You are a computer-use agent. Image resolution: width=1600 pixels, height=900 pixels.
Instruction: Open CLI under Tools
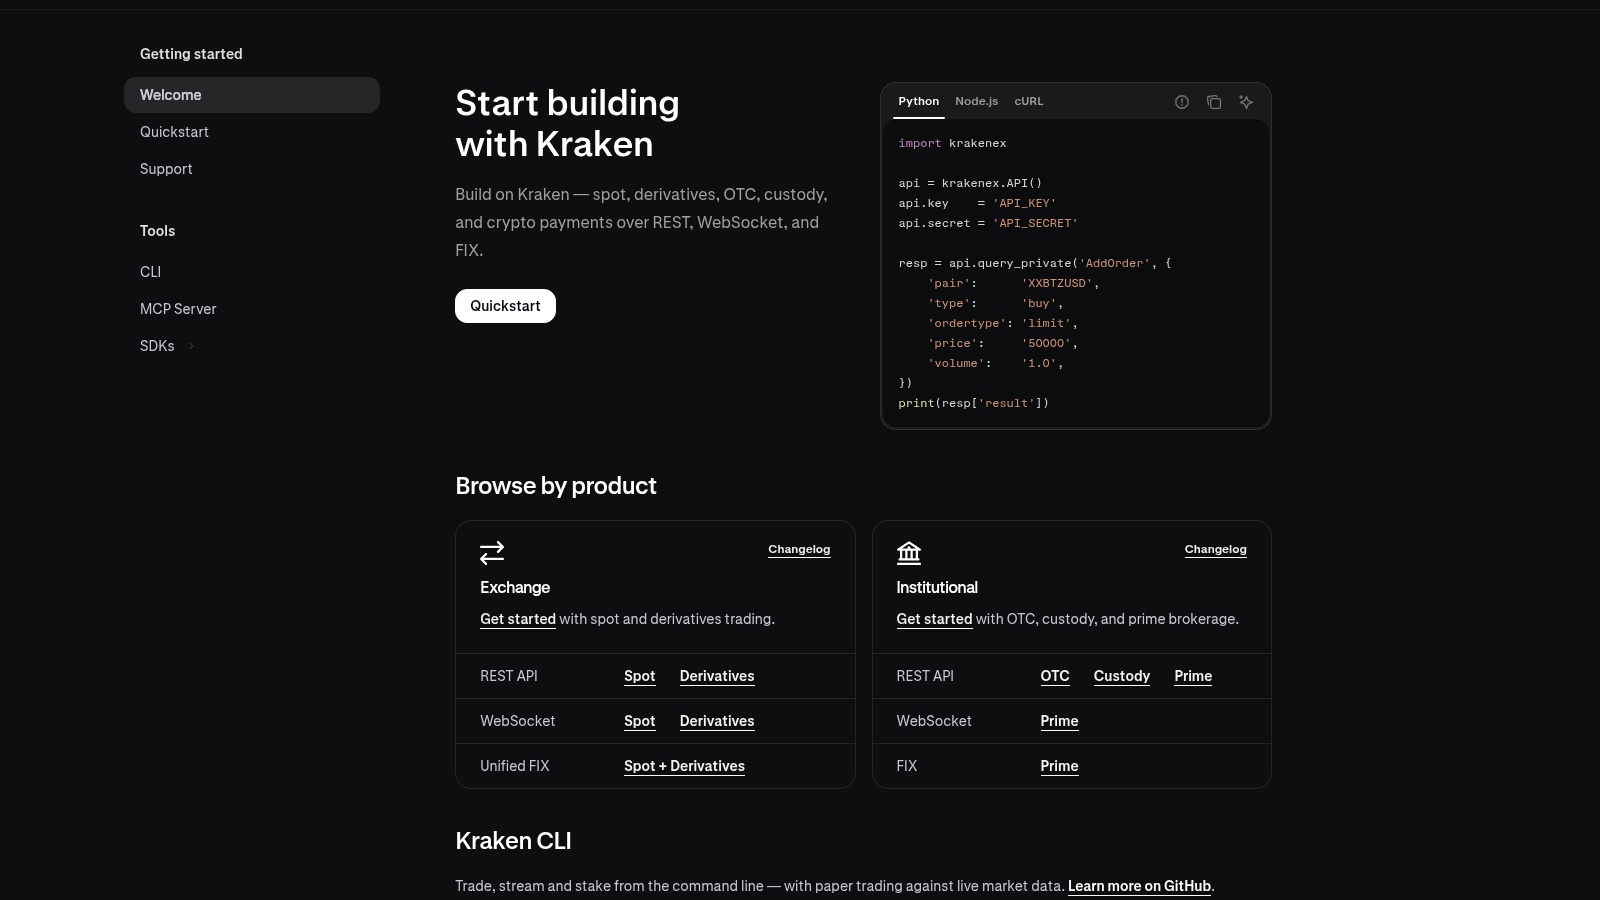click(252, 272)
